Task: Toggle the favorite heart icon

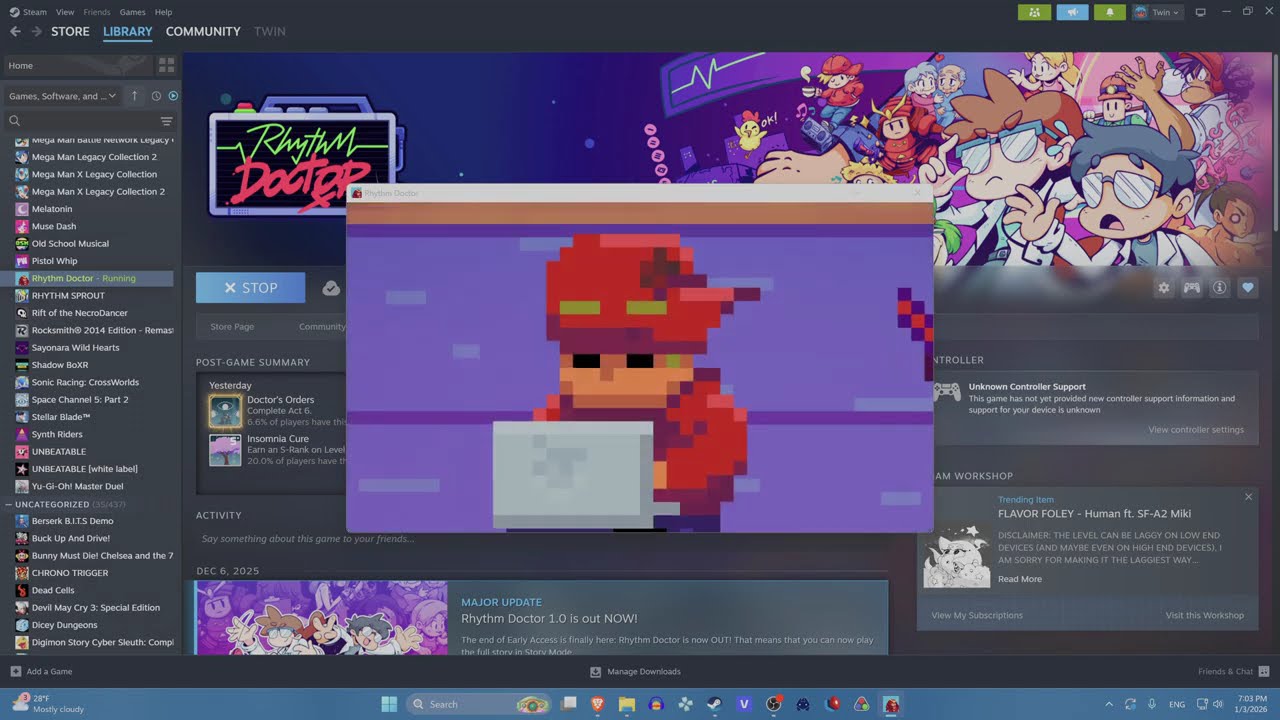Action: point(1248,288)
